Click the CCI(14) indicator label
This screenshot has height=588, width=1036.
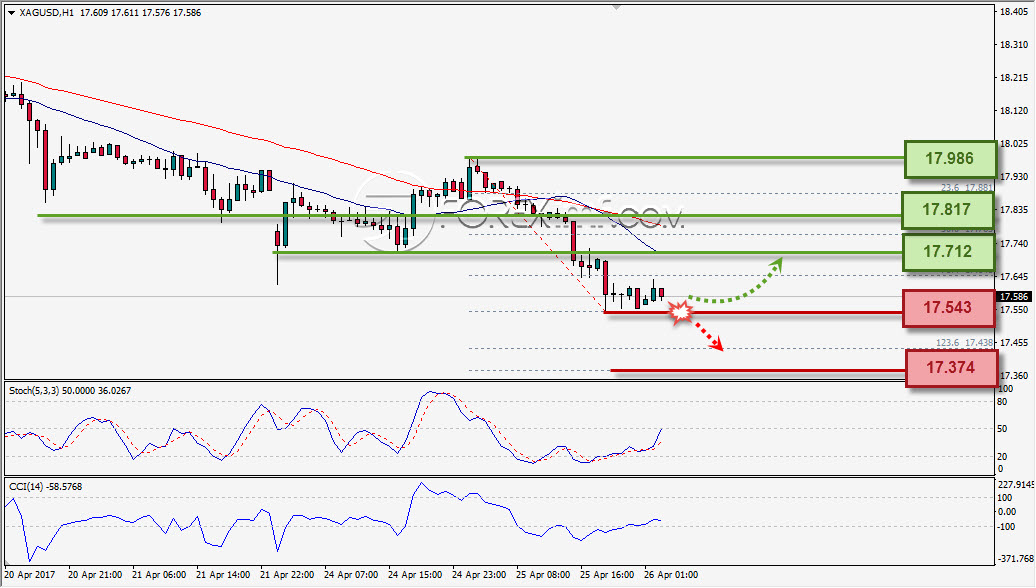(x=46, y=487)
